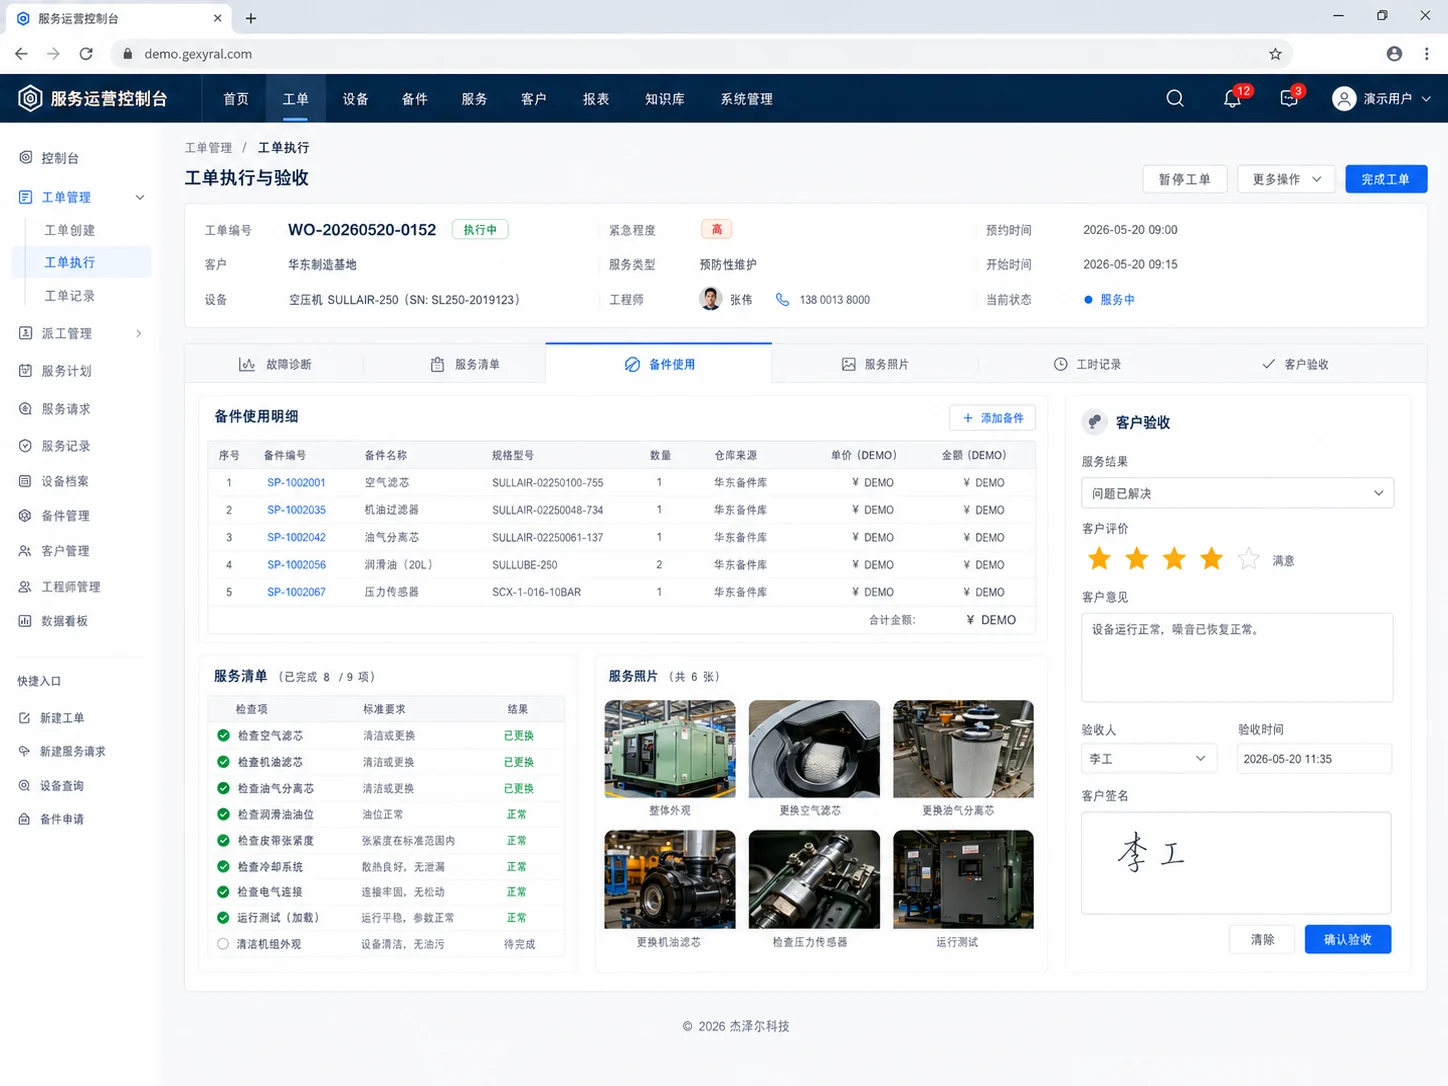Open the search icon in top bar
Screen dimensions: 1448x1086
click(1175, 98)
